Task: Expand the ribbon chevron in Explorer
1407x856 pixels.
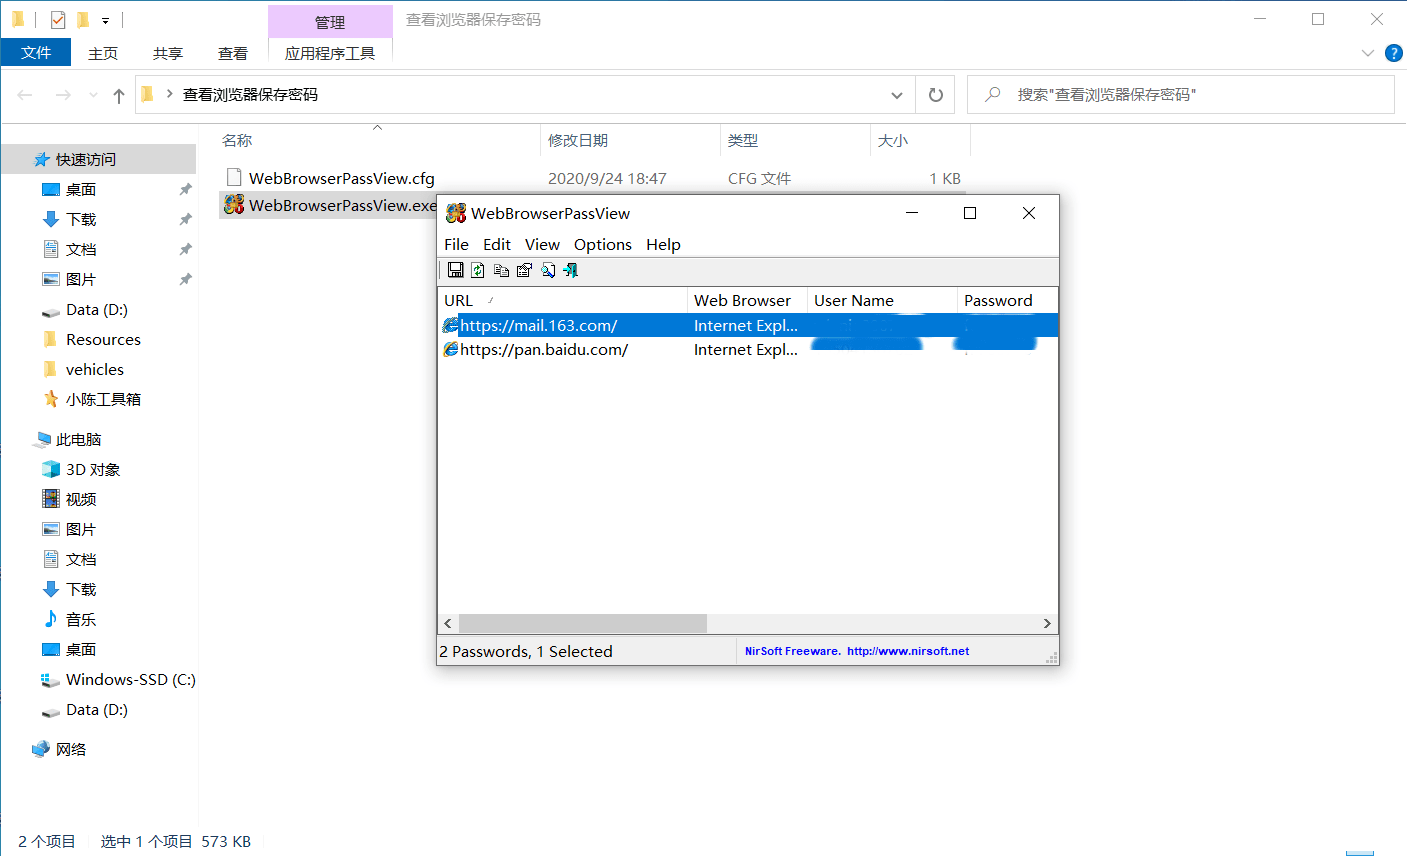Action: 1368,53
